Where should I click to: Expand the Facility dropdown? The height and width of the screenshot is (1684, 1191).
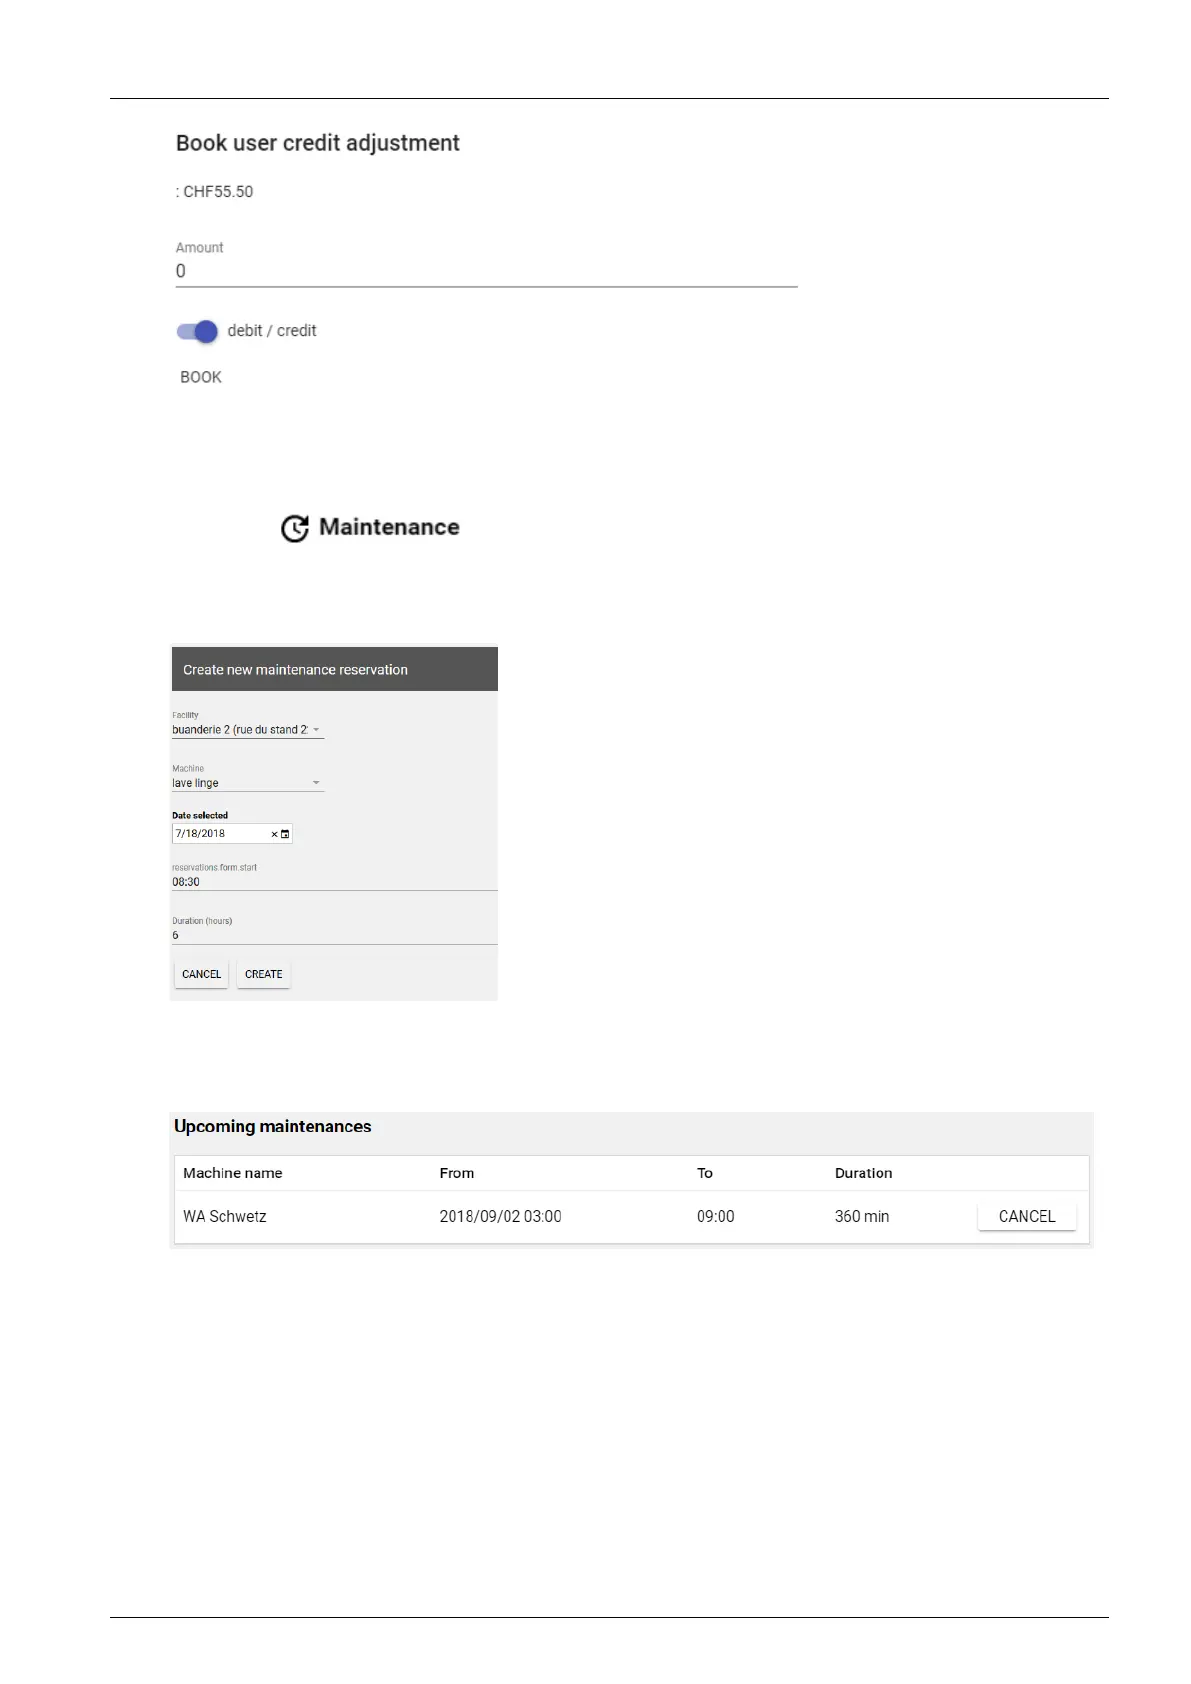tap(247, 730)
